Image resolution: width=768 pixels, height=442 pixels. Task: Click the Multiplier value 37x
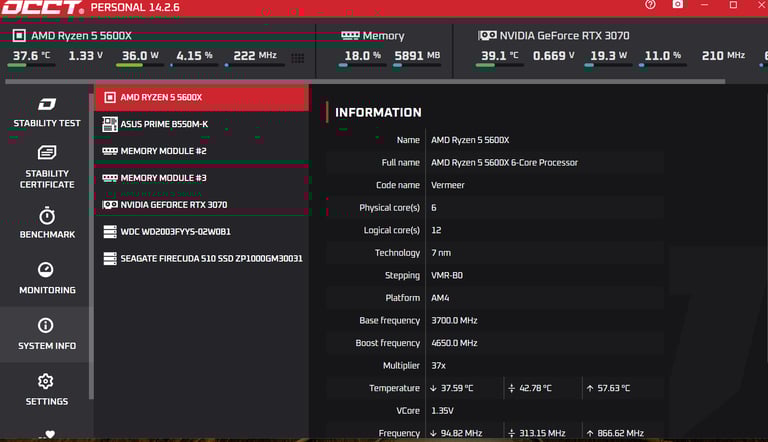pyautogui.click(x=438, y=366)
